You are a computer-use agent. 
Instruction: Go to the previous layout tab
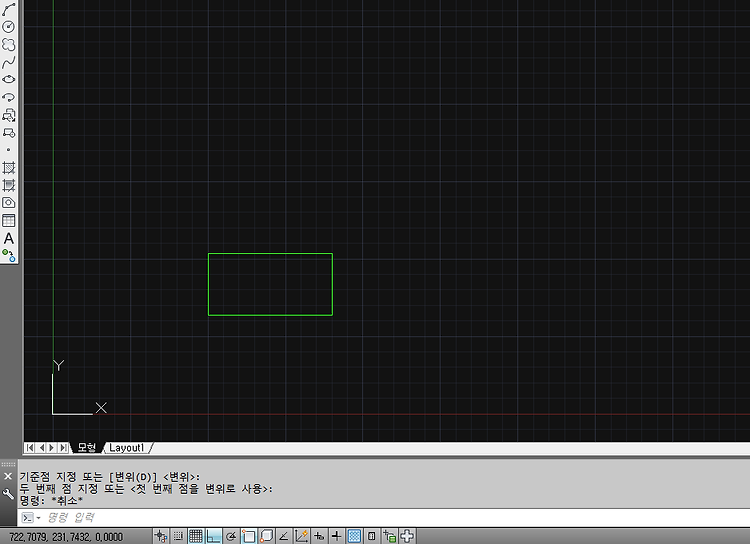(41, 448)
